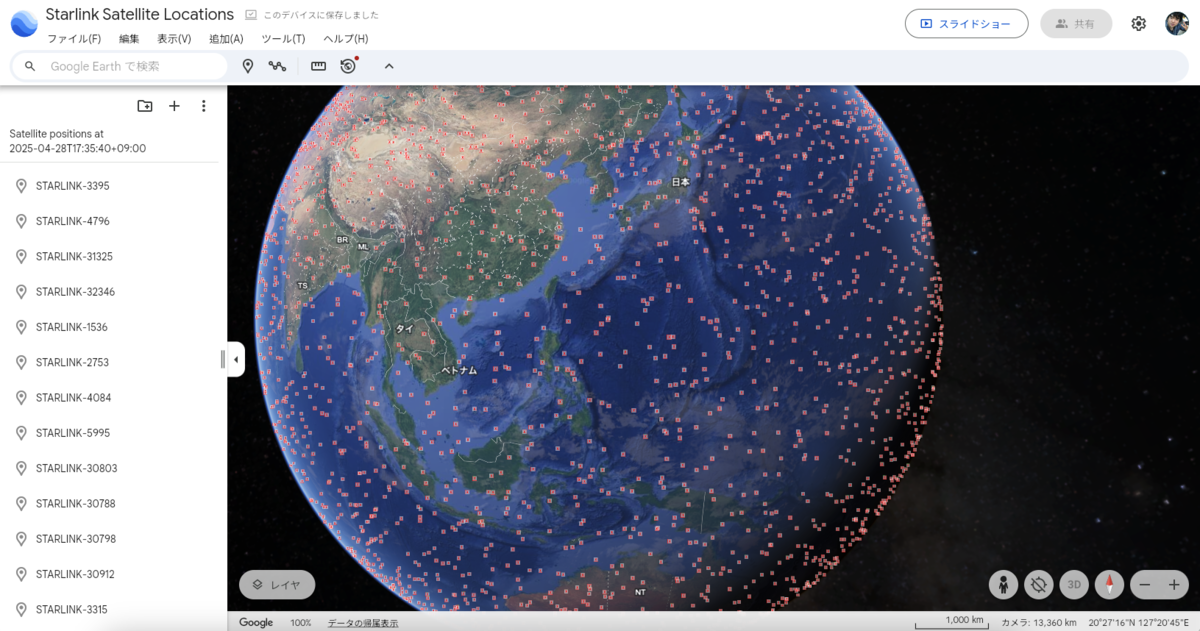This screenshot has width=1200, height=631.
Task: Select the STARLINK-3315 placemark row
Action: point(113,609)
